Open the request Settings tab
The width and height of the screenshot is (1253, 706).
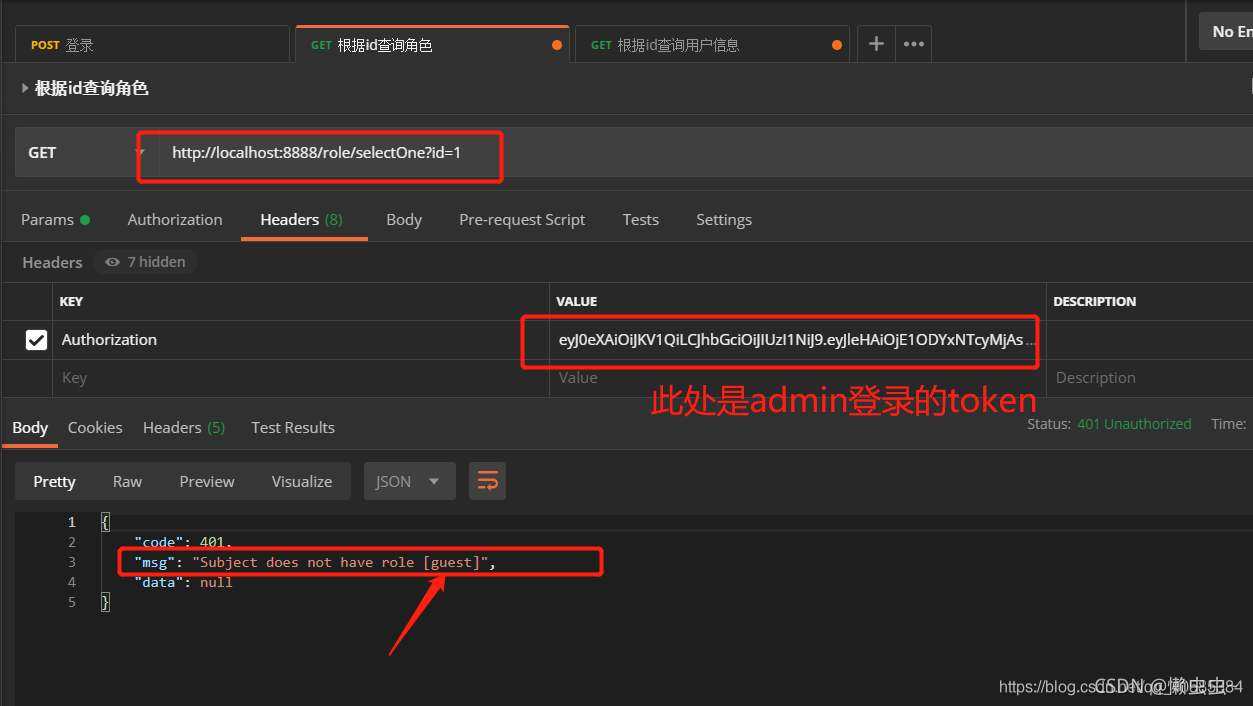724,220
